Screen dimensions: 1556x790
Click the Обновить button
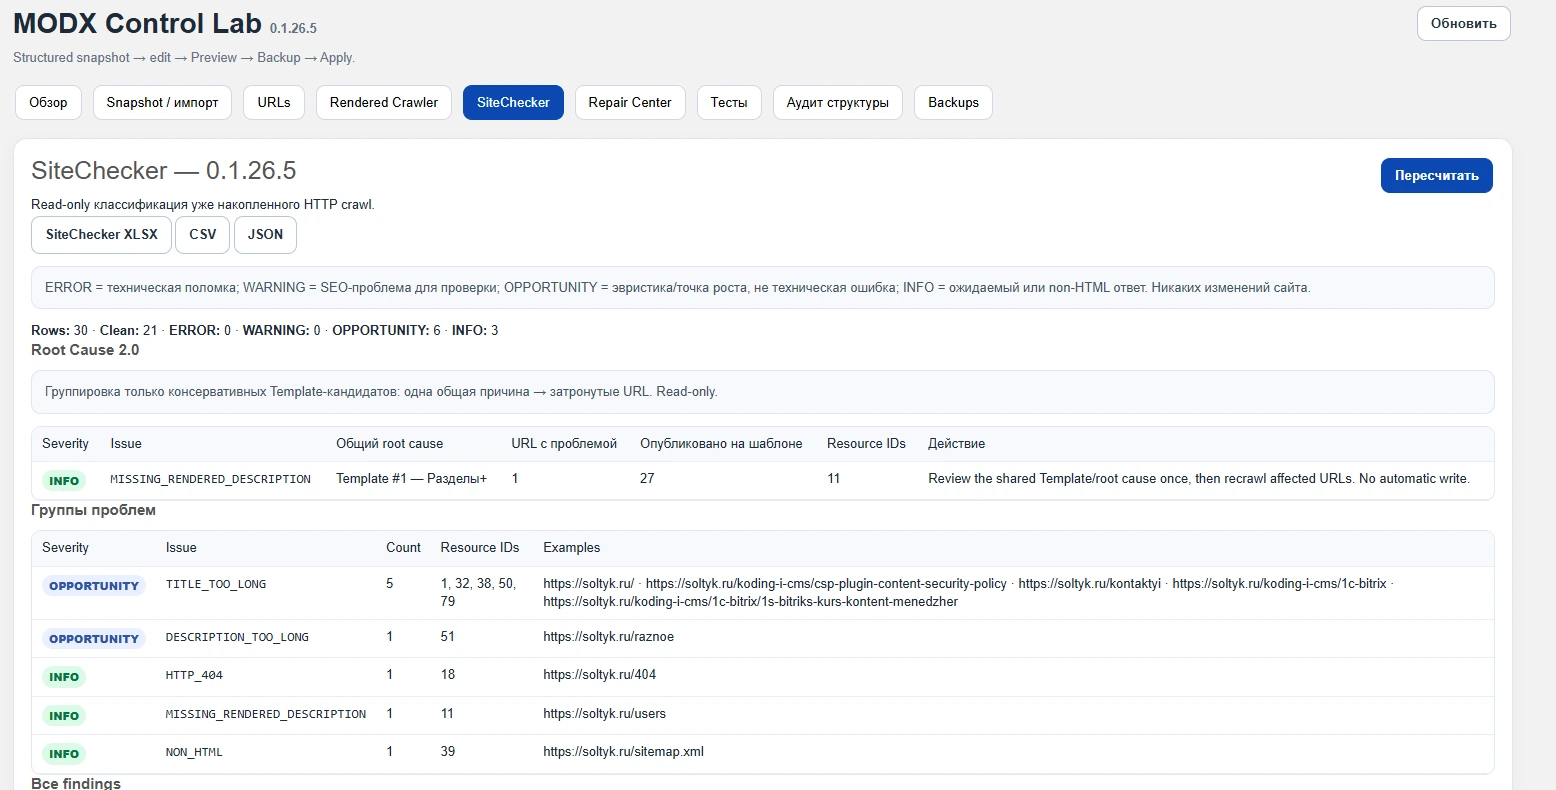click(1463, 23)
